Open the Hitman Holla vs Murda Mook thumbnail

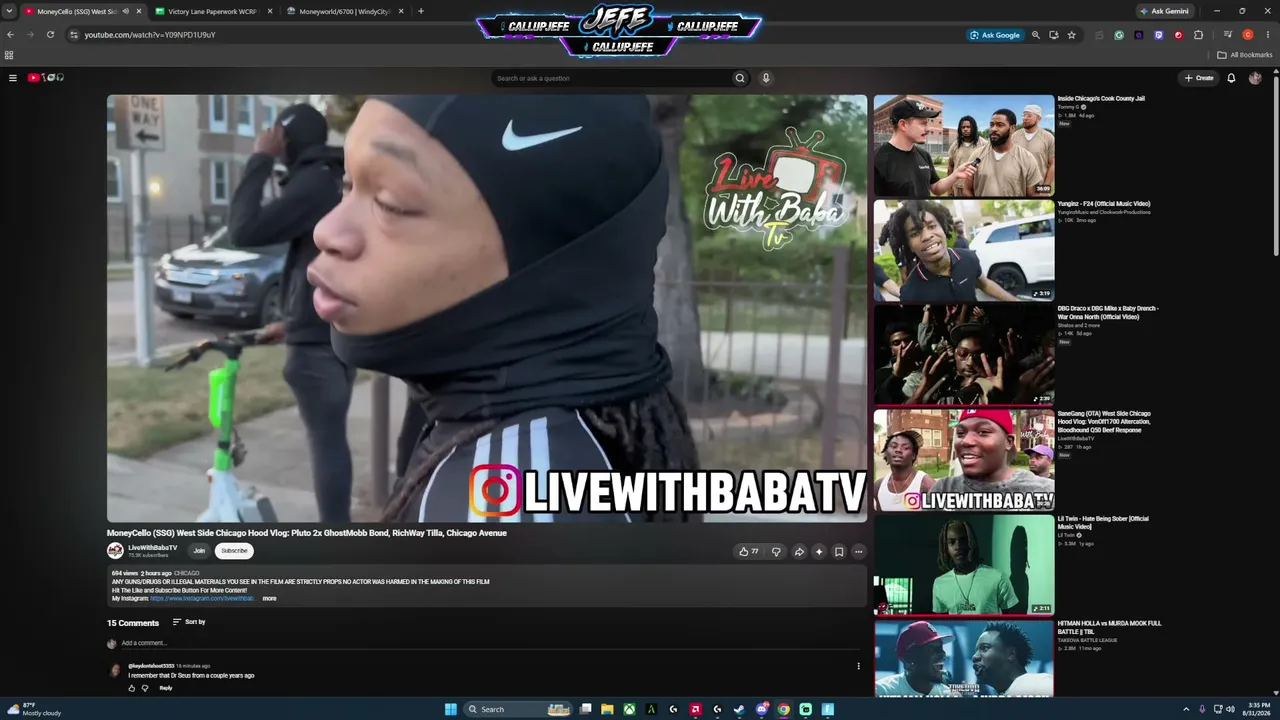(x=964, y=658)
